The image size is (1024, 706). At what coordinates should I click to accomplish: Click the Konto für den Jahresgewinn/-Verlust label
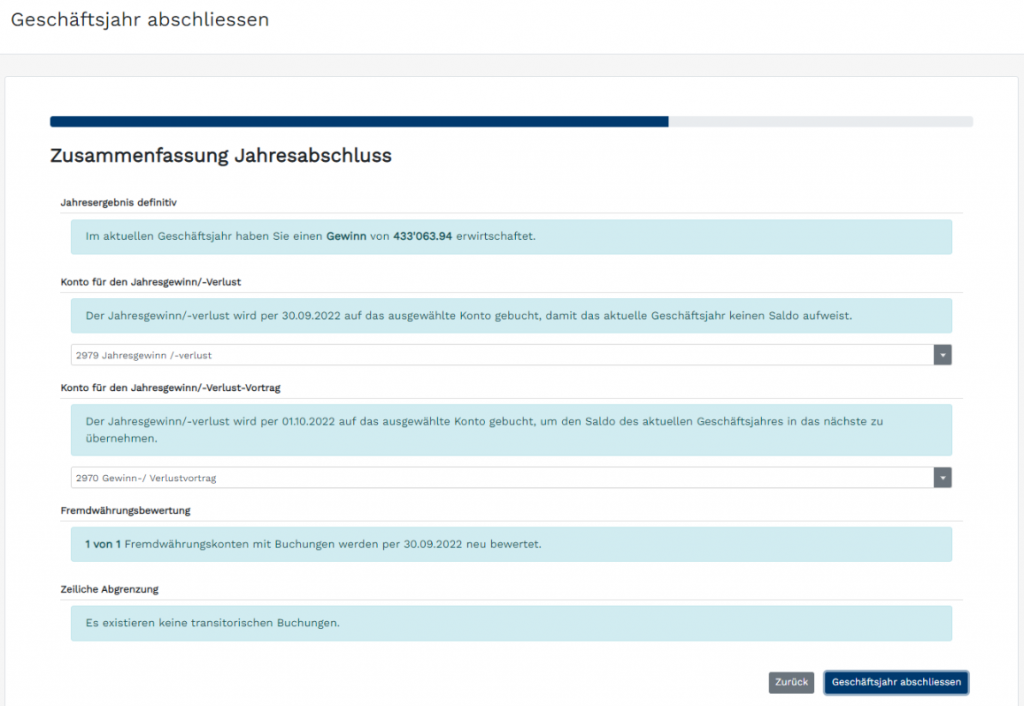click(151, 282)
